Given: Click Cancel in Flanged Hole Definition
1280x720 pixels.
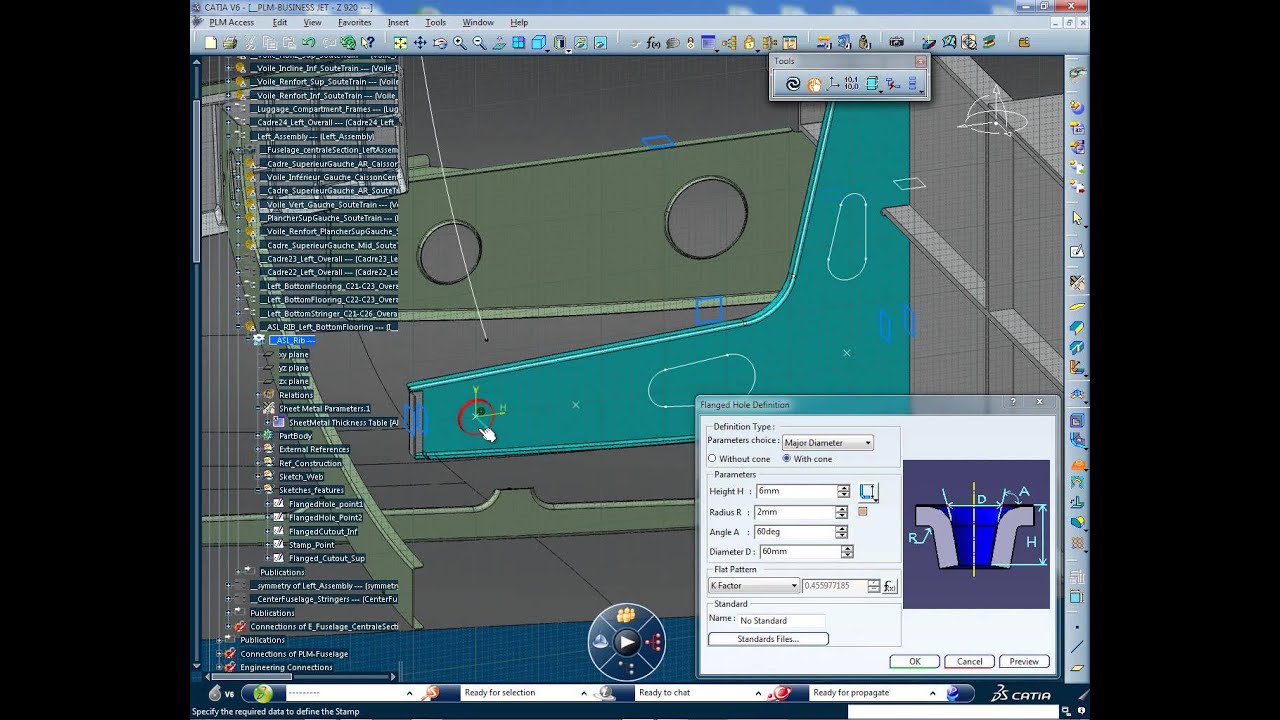Looking at the screenshot, I should (970, 661).
